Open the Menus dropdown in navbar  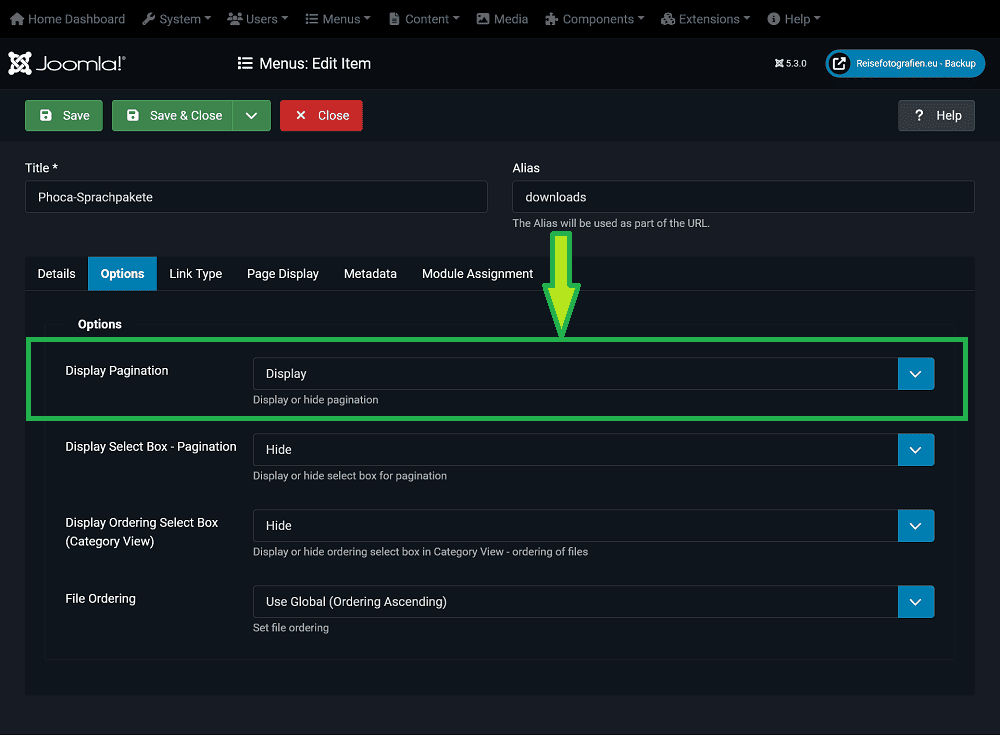pyautogui.click(x=338, y=19)
